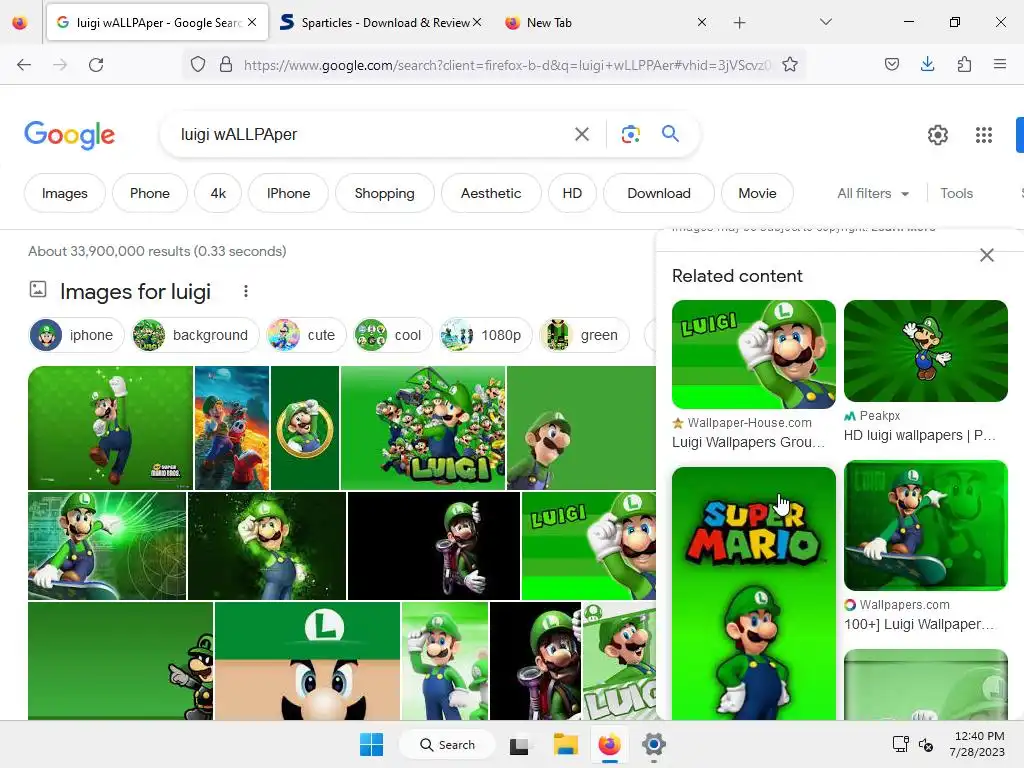Open Google quick settings gear

pyautogui.click(x=938, y=135)
